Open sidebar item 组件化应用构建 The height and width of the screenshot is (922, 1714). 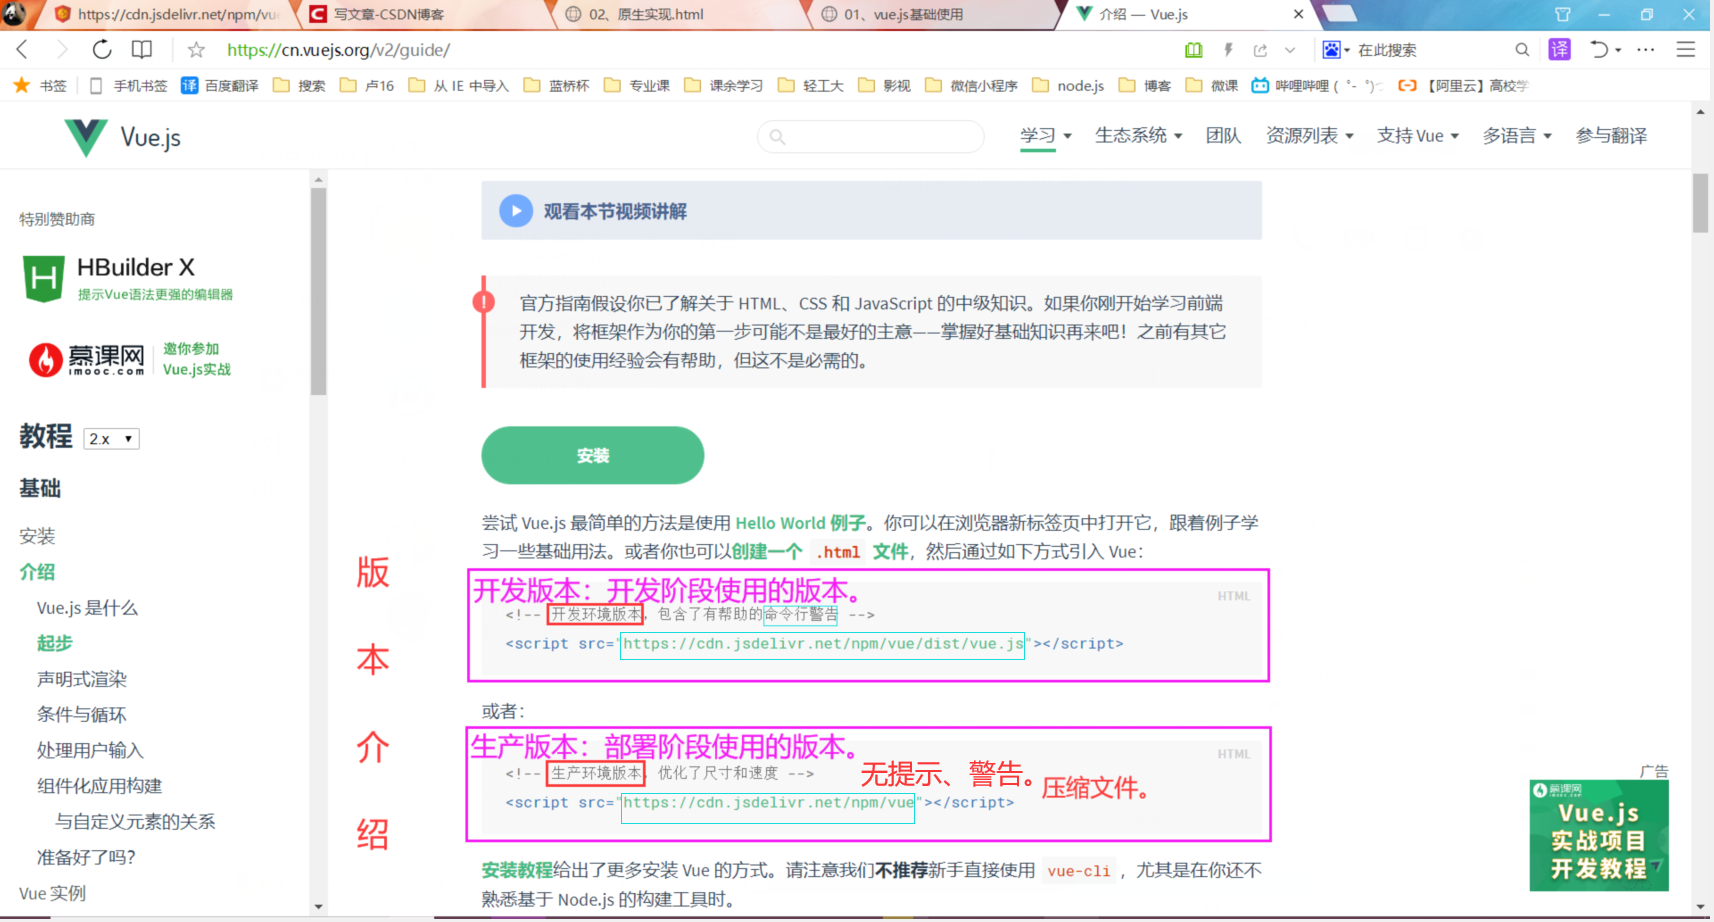(x=99, y=786)
